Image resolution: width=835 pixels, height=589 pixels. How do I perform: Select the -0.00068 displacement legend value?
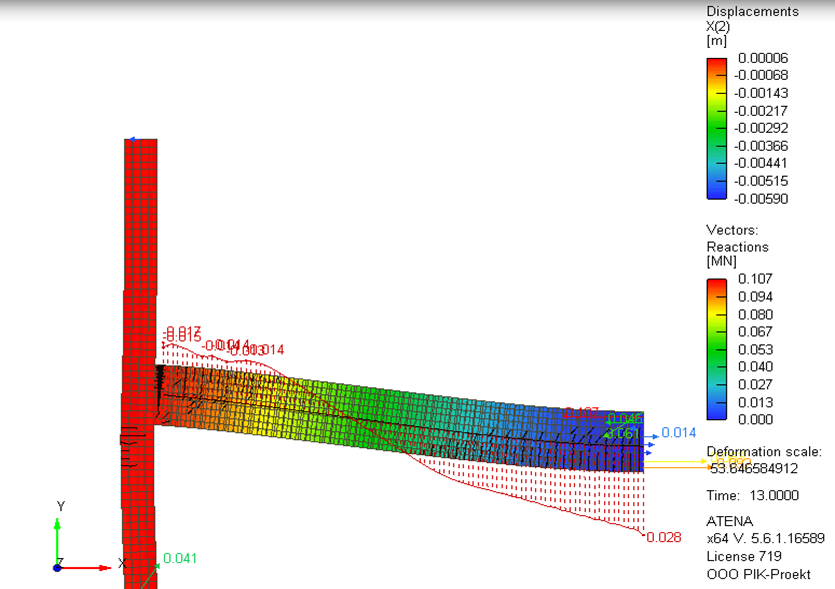pos(760,75)
